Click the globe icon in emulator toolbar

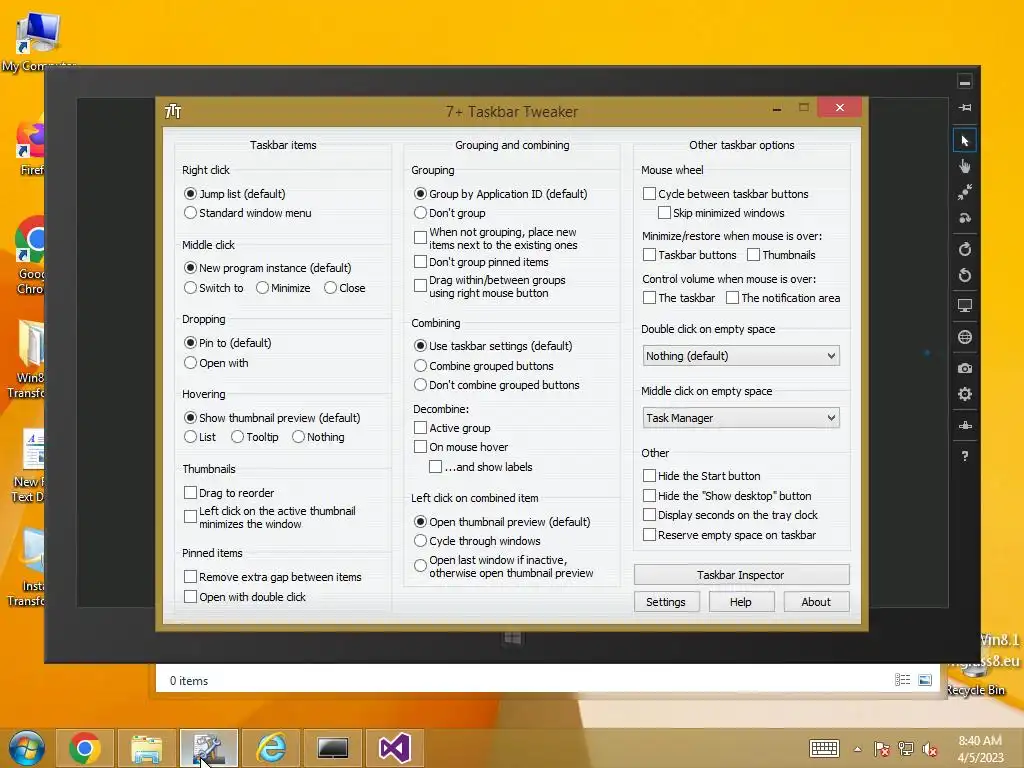tap(965, 337)
